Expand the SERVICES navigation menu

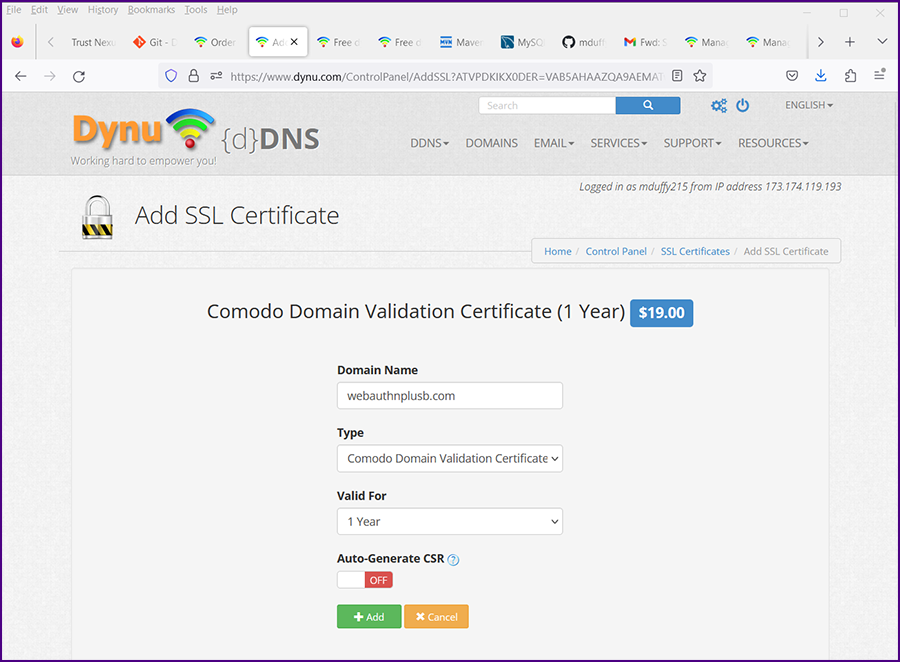[619, 143]
